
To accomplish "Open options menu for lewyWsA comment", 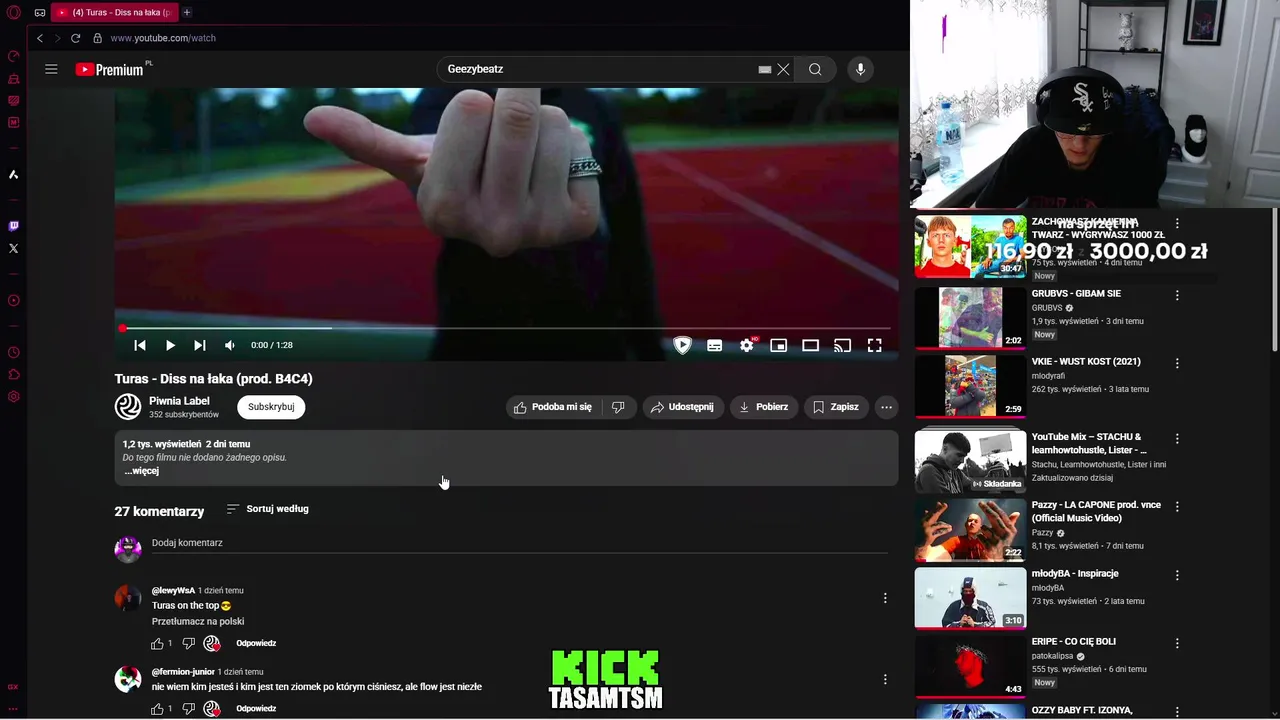I will [884, 598].
